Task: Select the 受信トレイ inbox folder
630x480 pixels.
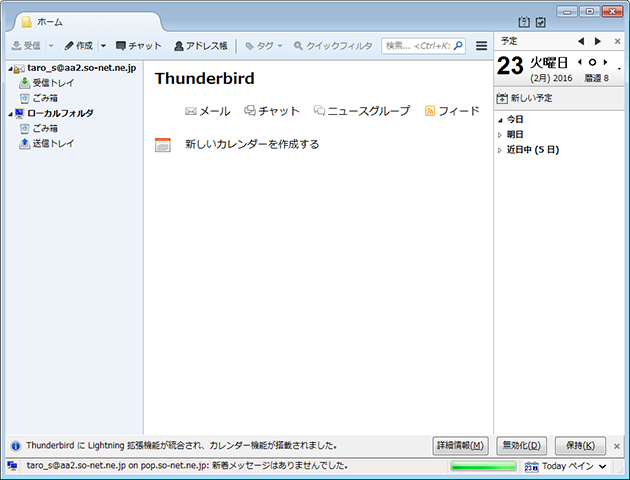Action: tap(53, 83)
